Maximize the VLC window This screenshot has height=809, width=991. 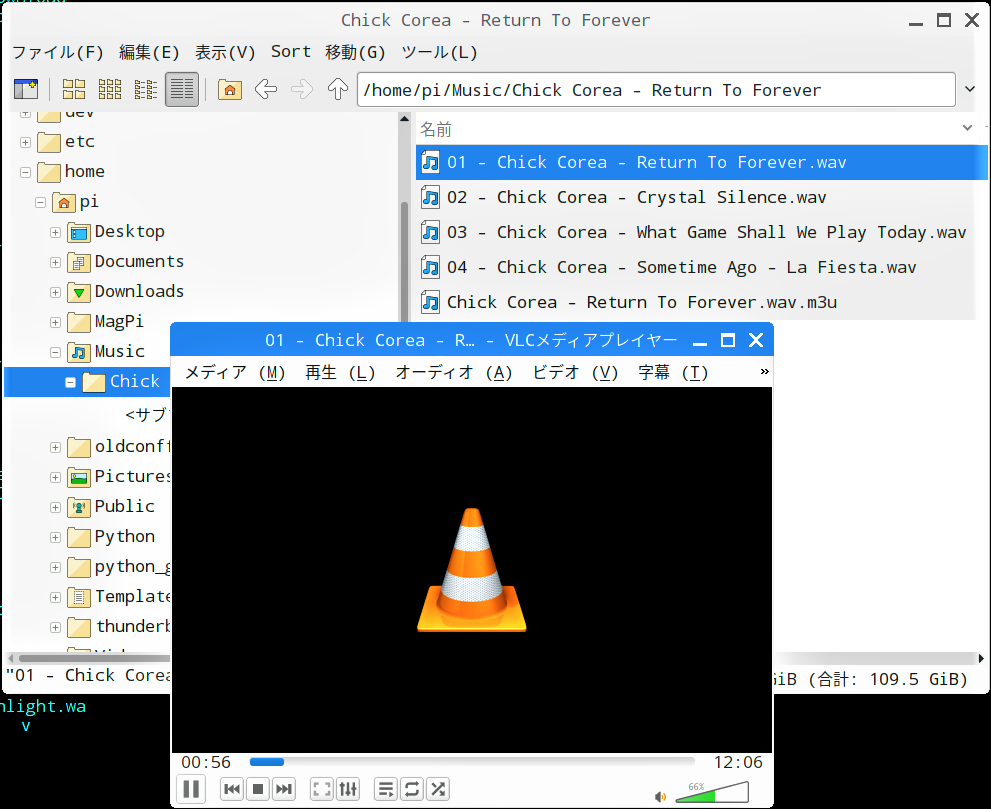coord(727,340)
